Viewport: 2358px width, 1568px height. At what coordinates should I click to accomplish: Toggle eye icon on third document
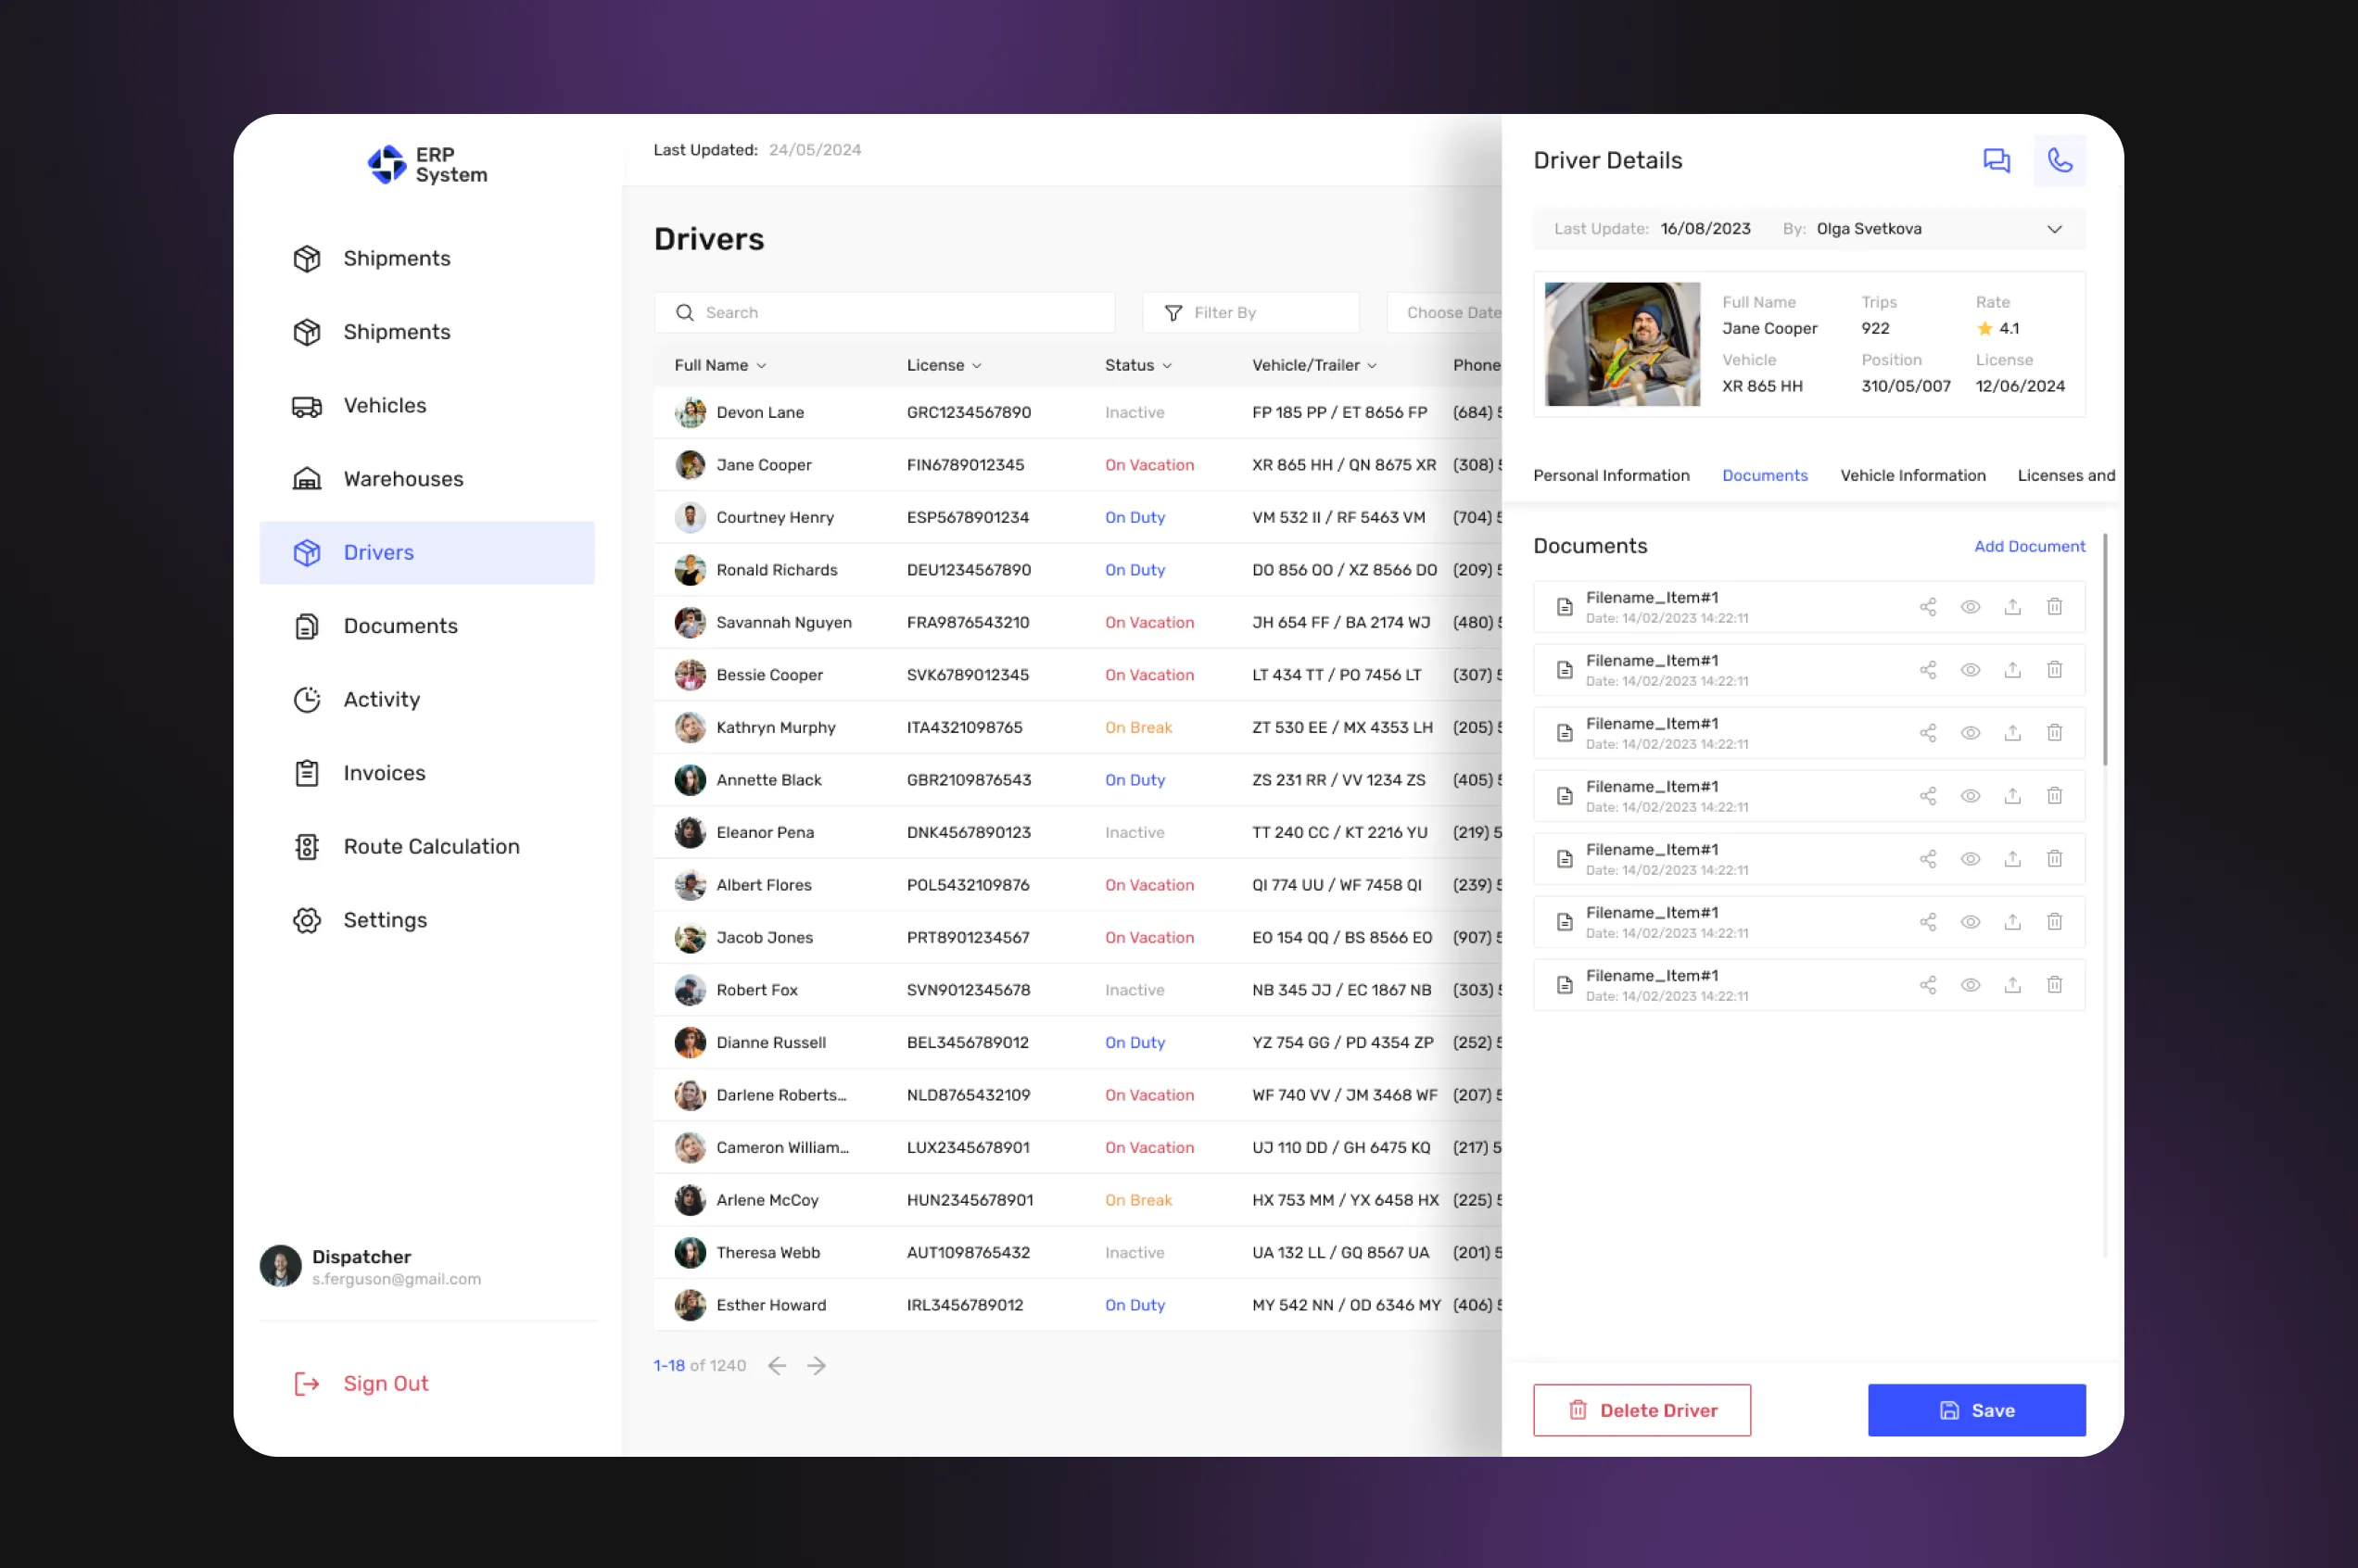[x=1969, y=733]
